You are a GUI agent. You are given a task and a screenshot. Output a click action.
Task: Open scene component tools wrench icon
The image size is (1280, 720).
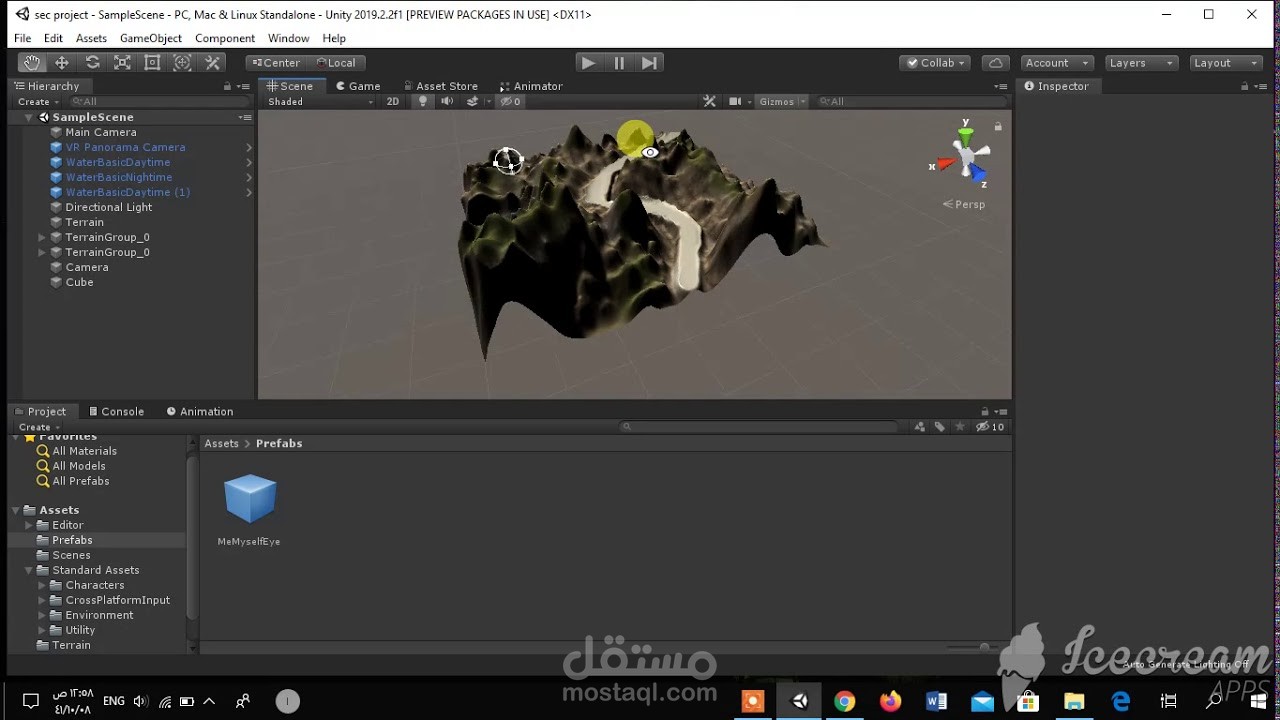709,101
